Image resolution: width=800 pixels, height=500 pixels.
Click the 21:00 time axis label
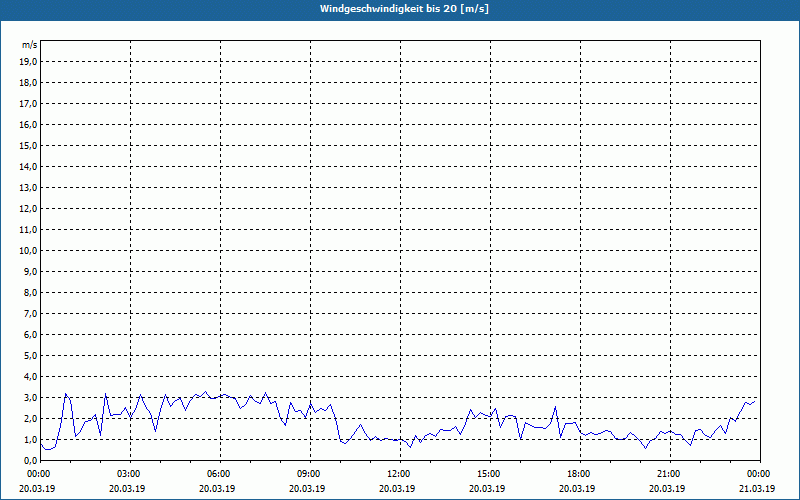668,473
